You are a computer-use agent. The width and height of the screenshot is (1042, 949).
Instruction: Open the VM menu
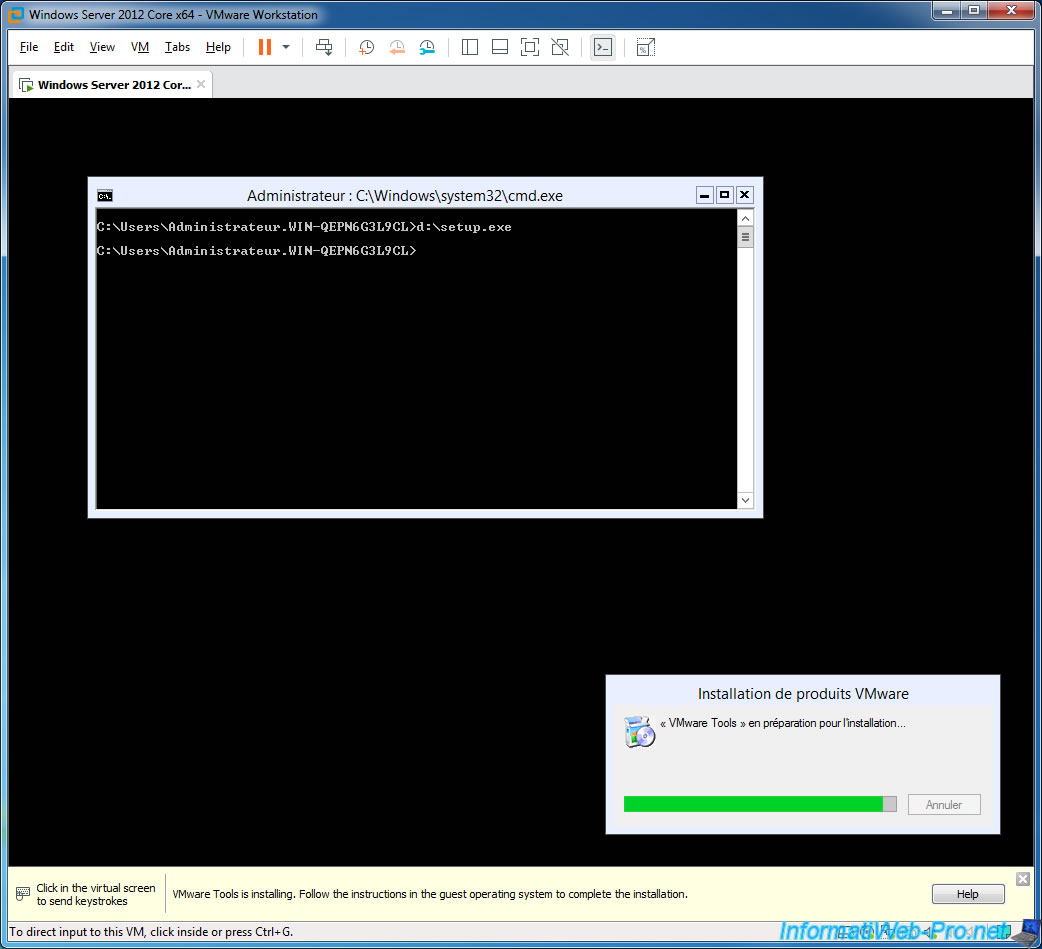coord(140,47)
